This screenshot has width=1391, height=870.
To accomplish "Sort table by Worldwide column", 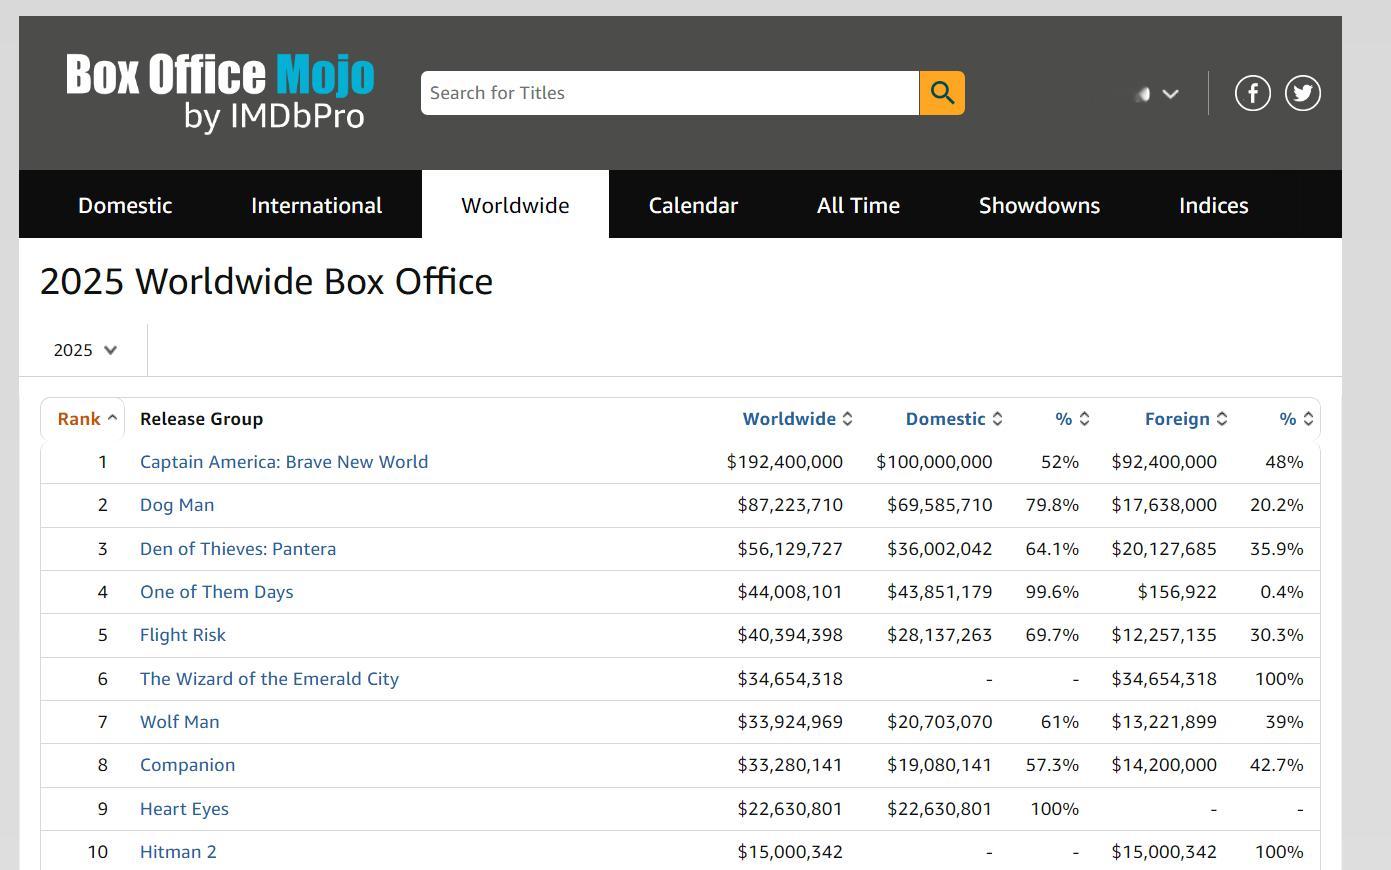I will pos(797,419).
